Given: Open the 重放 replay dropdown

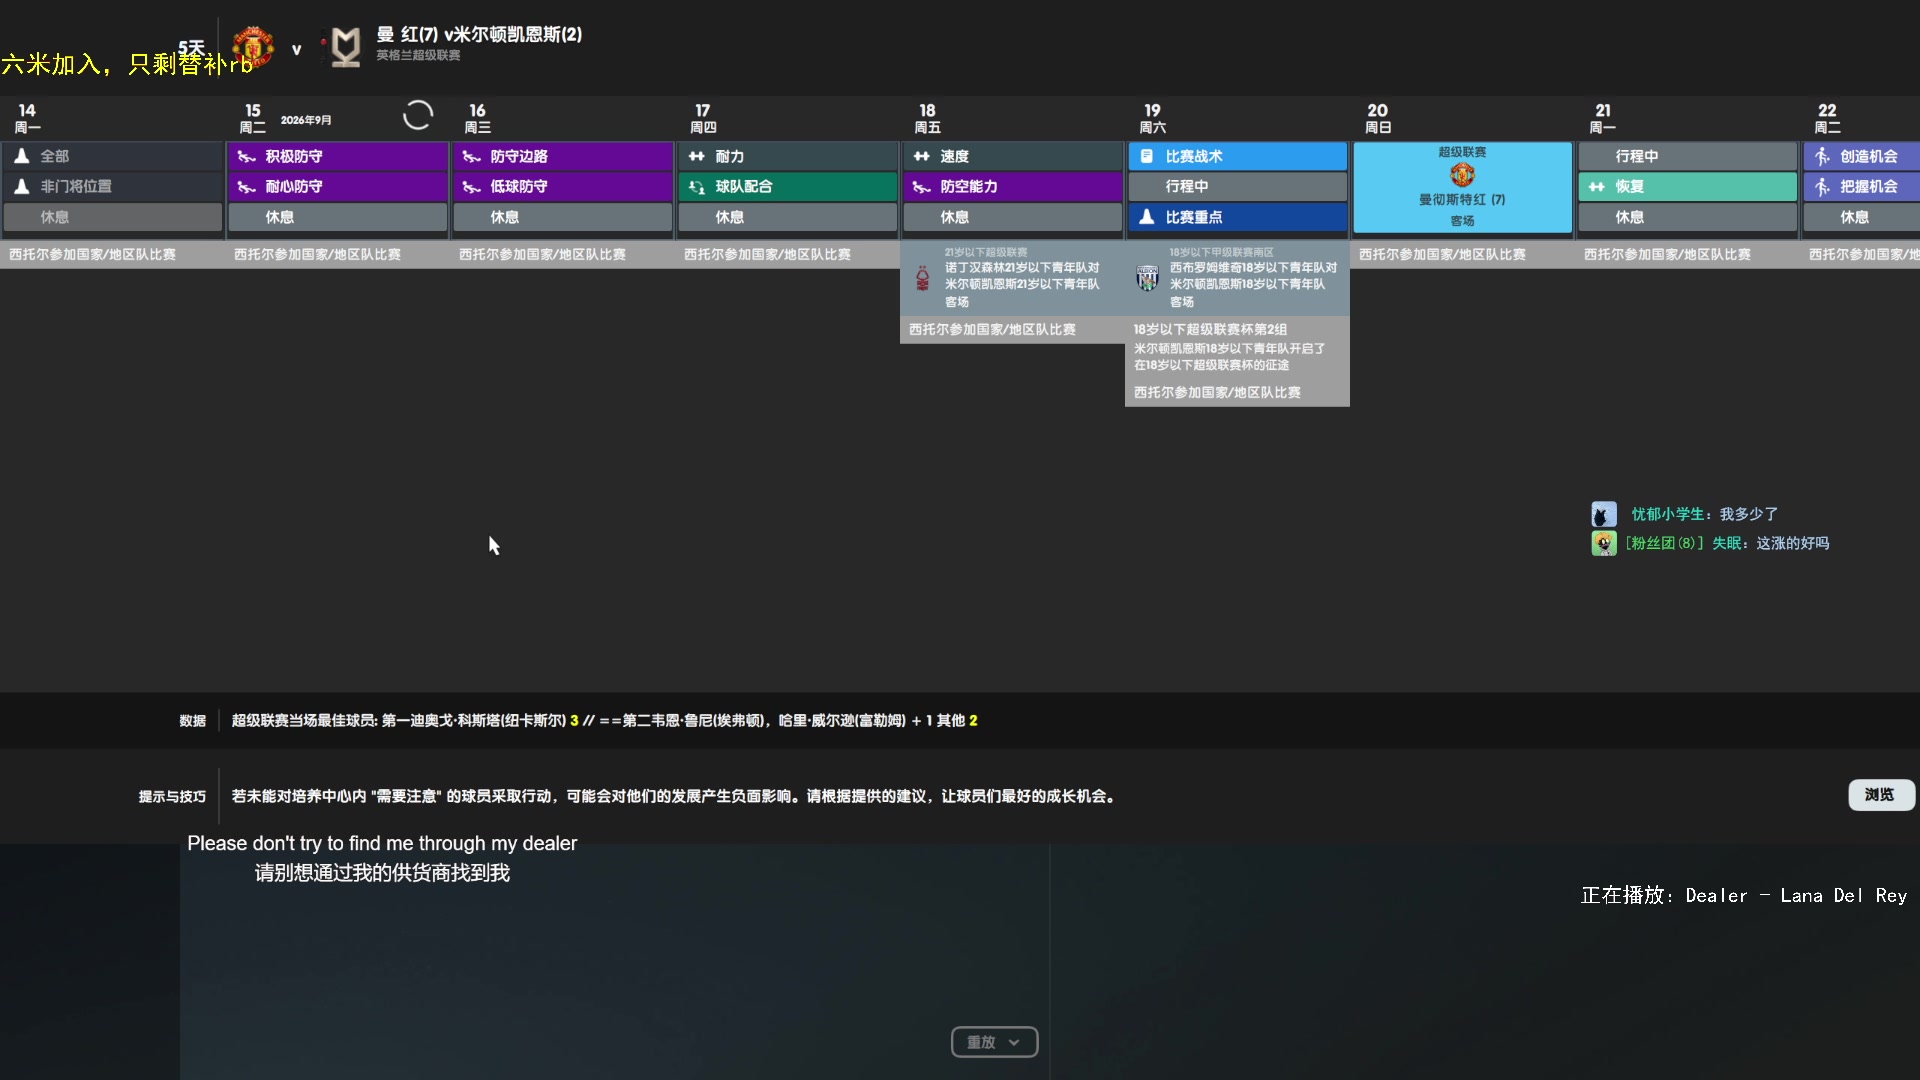Looking at the screenshot, I should pos(994,1042).
